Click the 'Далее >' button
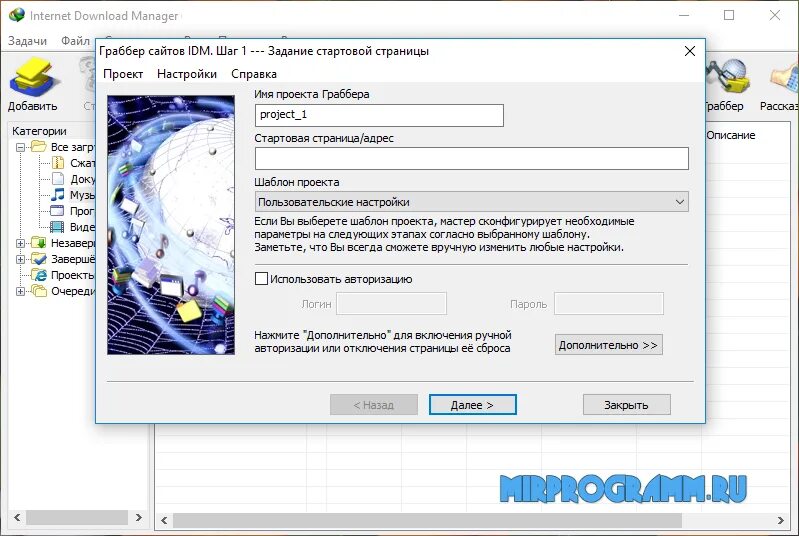This screenshot has height=536, width=799. [x=472, y=405]
